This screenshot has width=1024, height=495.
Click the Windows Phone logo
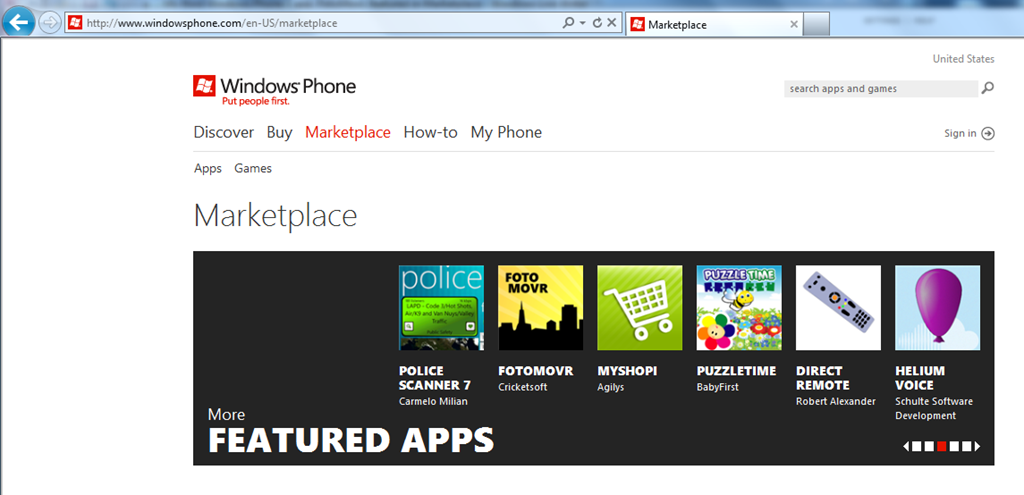(274, 91)
